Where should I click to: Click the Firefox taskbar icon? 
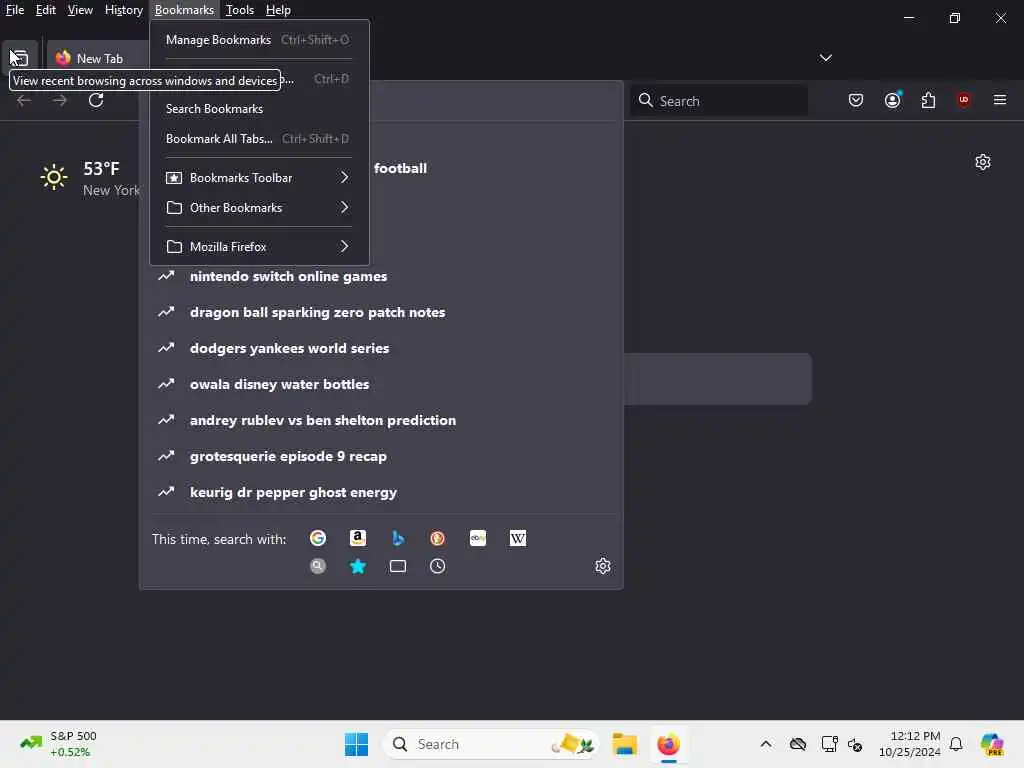(668, 744)
